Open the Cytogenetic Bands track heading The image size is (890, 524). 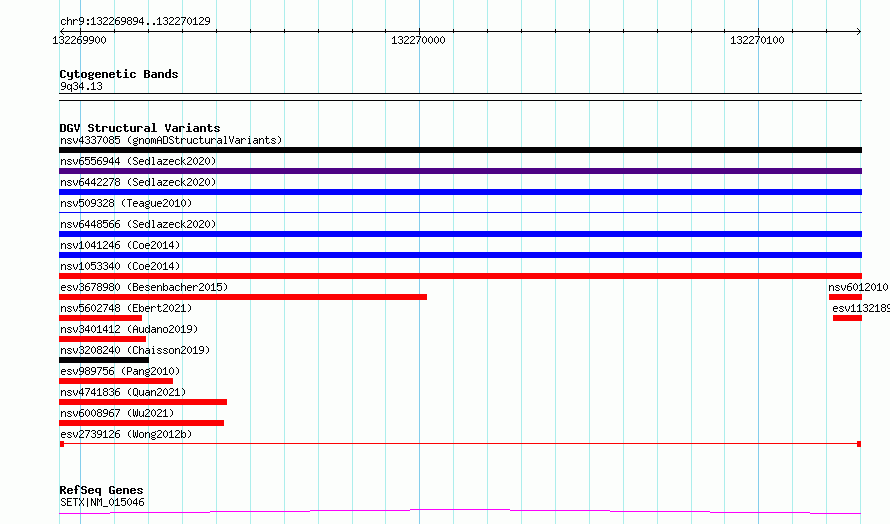click(x=119, y=74)
